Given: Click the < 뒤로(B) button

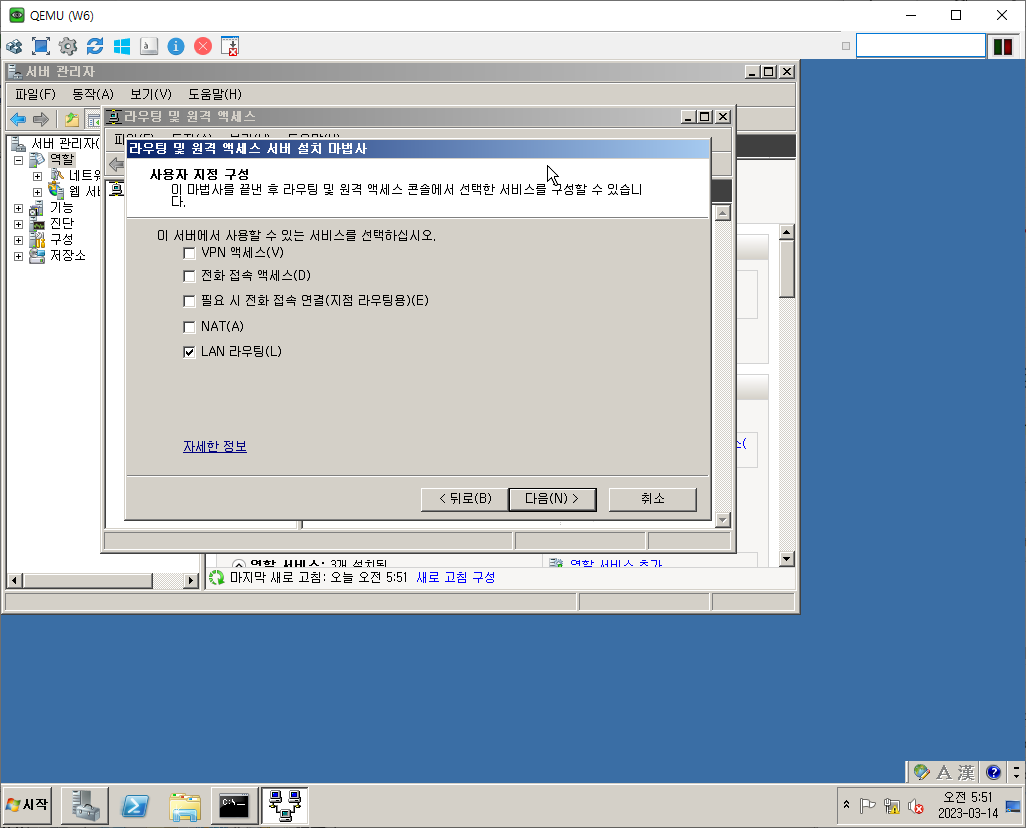Looking at the screenshot, I should coord(465,499).
